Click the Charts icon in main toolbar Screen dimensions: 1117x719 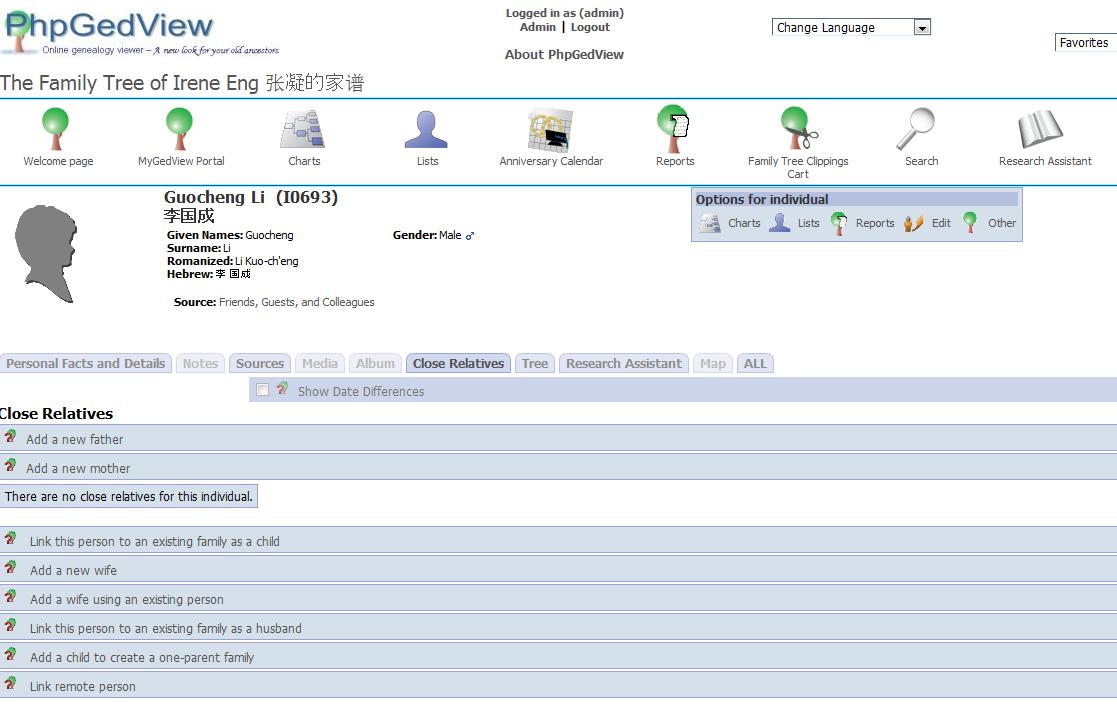click(x=304, y=130)
